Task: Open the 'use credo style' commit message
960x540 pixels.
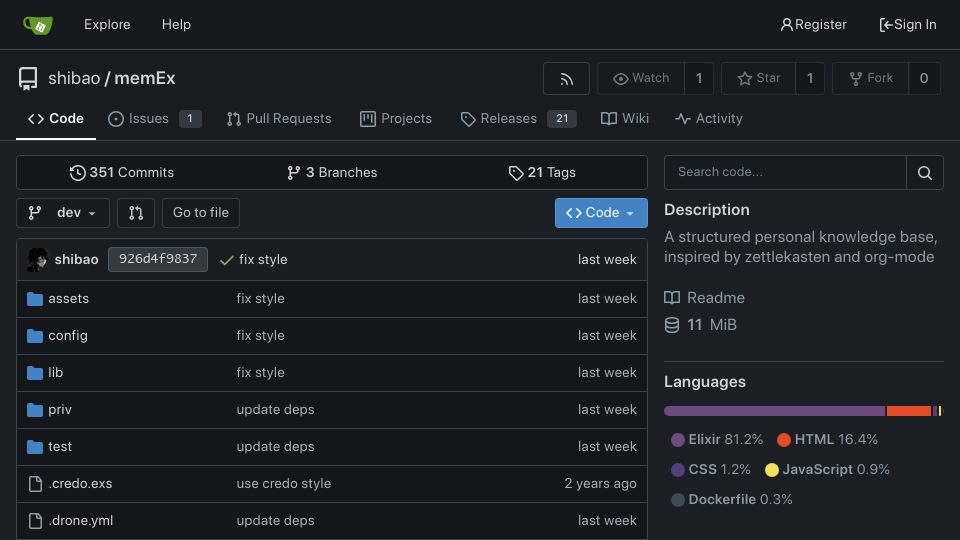Action: click(x=283, y=484)
